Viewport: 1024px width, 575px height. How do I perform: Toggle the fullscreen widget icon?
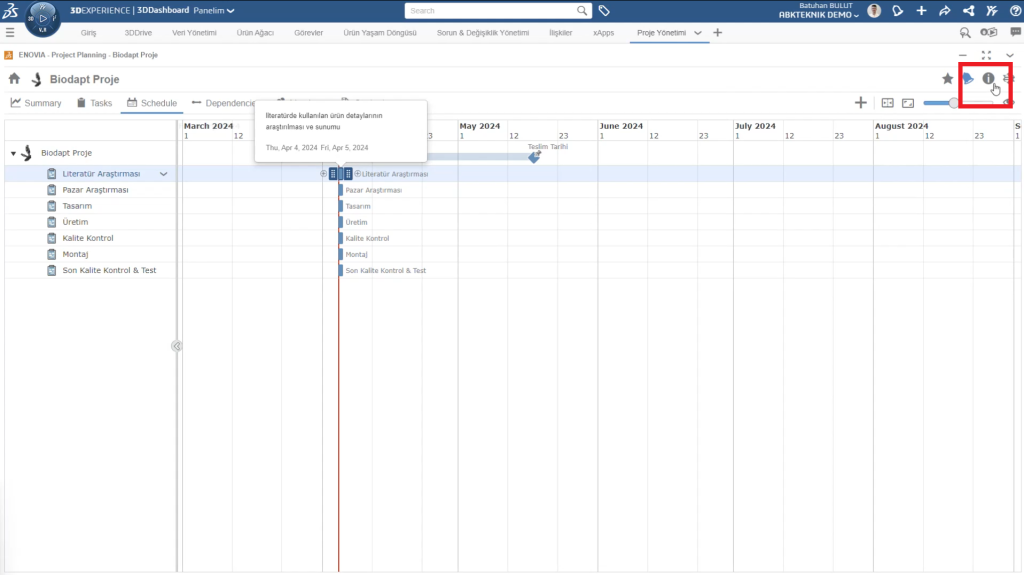pos(986,55)
